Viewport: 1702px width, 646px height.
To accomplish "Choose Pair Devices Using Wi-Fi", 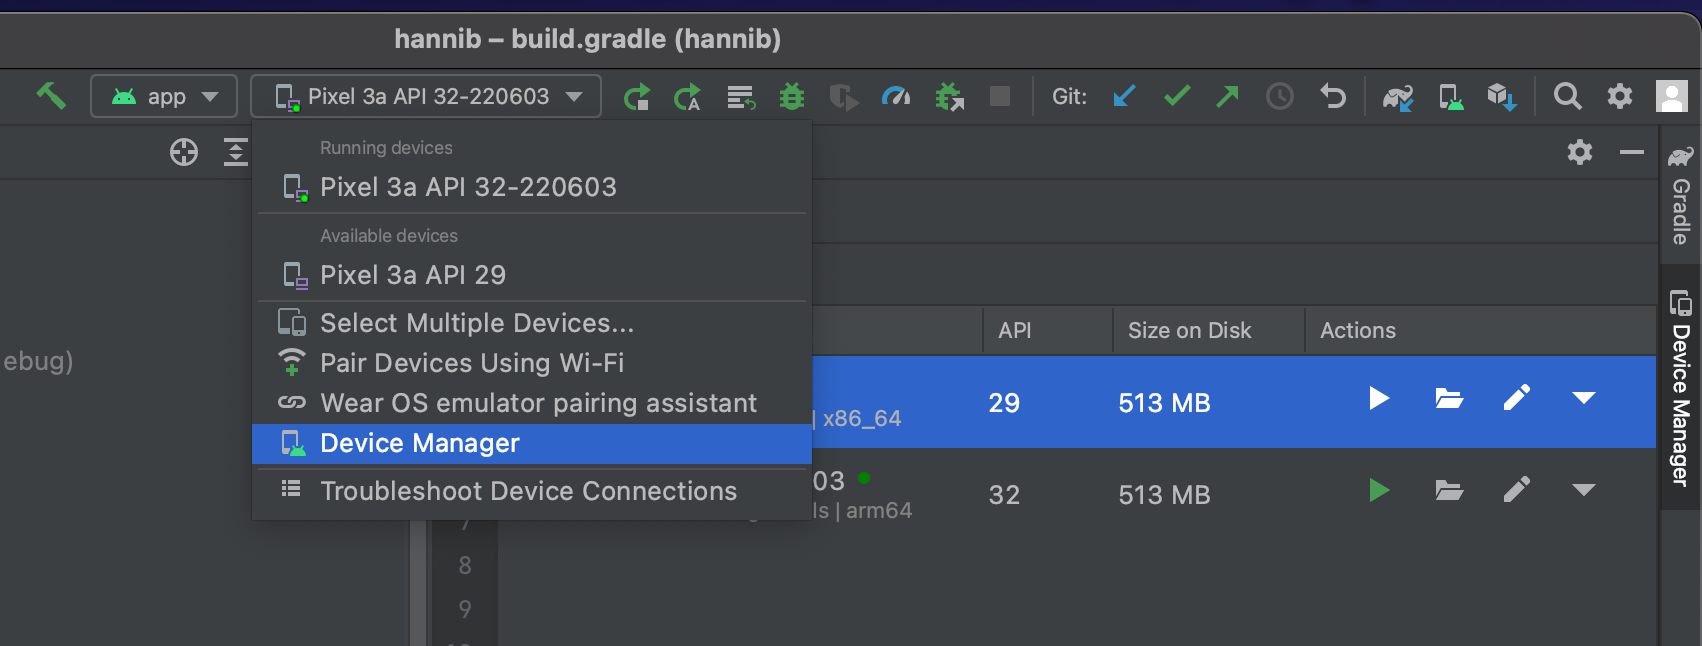I will [x=532, y=363].
